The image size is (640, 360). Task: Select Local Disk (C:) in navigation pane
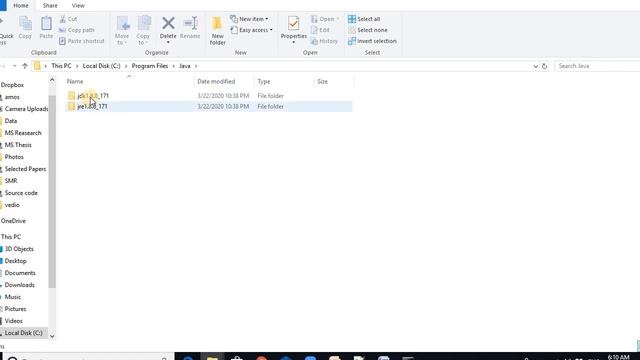pyautogui.click(x=23, y=333)
